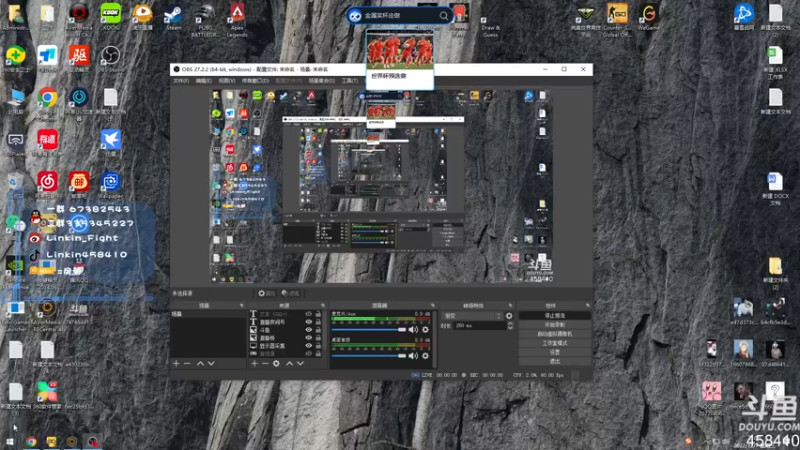Image resolution: width=800 pixels, height=450 pixels.
Task: Open the 文件(F) menu in OBS
Action: tap(181, 81)
